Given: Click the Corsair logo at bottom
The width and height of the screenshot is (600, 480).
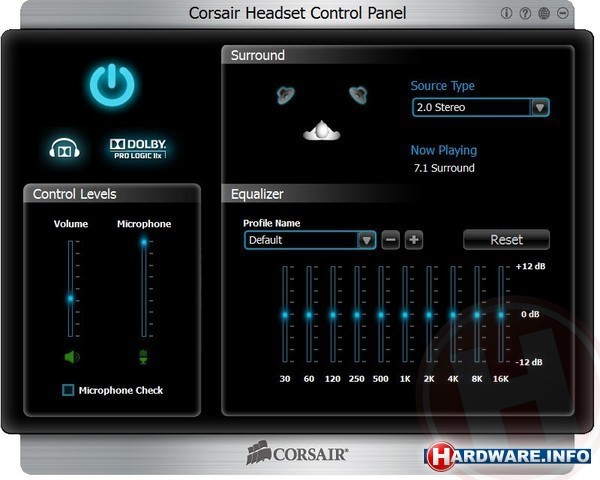Looking at the screenshot, I should click(297, 453).
